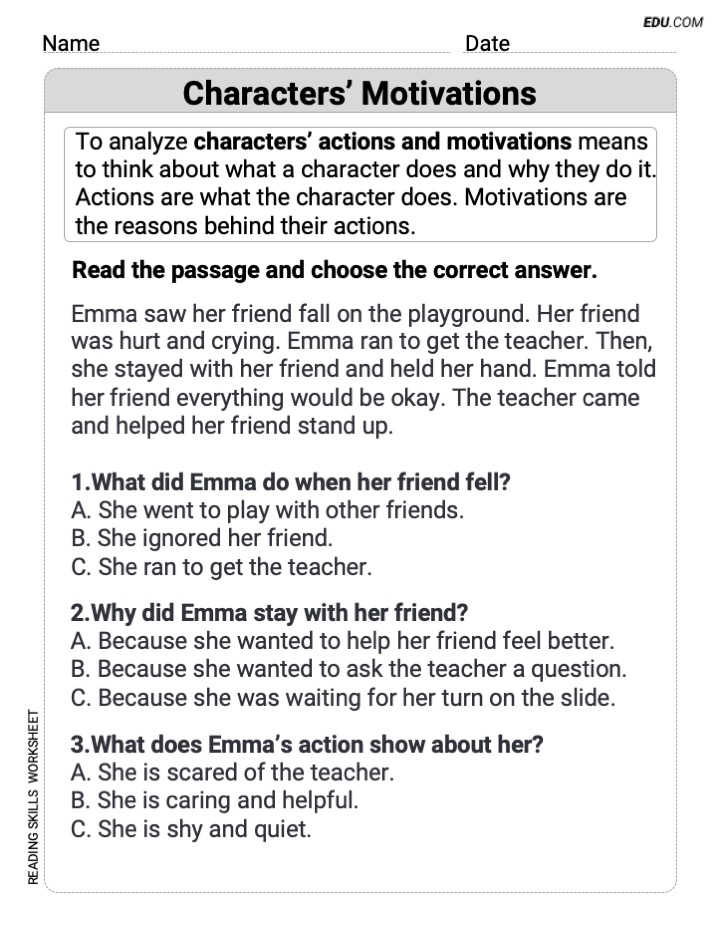The image size is (720, 932).
Task: Select answer C: She ran to get the teacher
Action: [x=221, y=566]
